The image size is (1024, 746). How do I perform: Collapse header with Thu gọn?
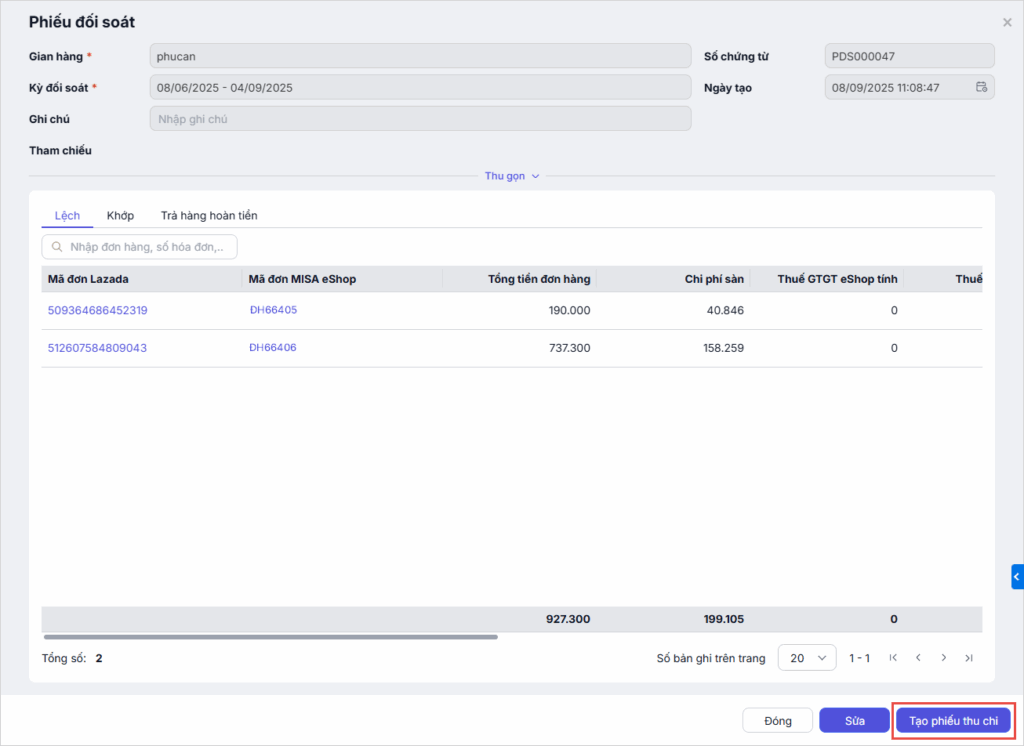[512, 176]
